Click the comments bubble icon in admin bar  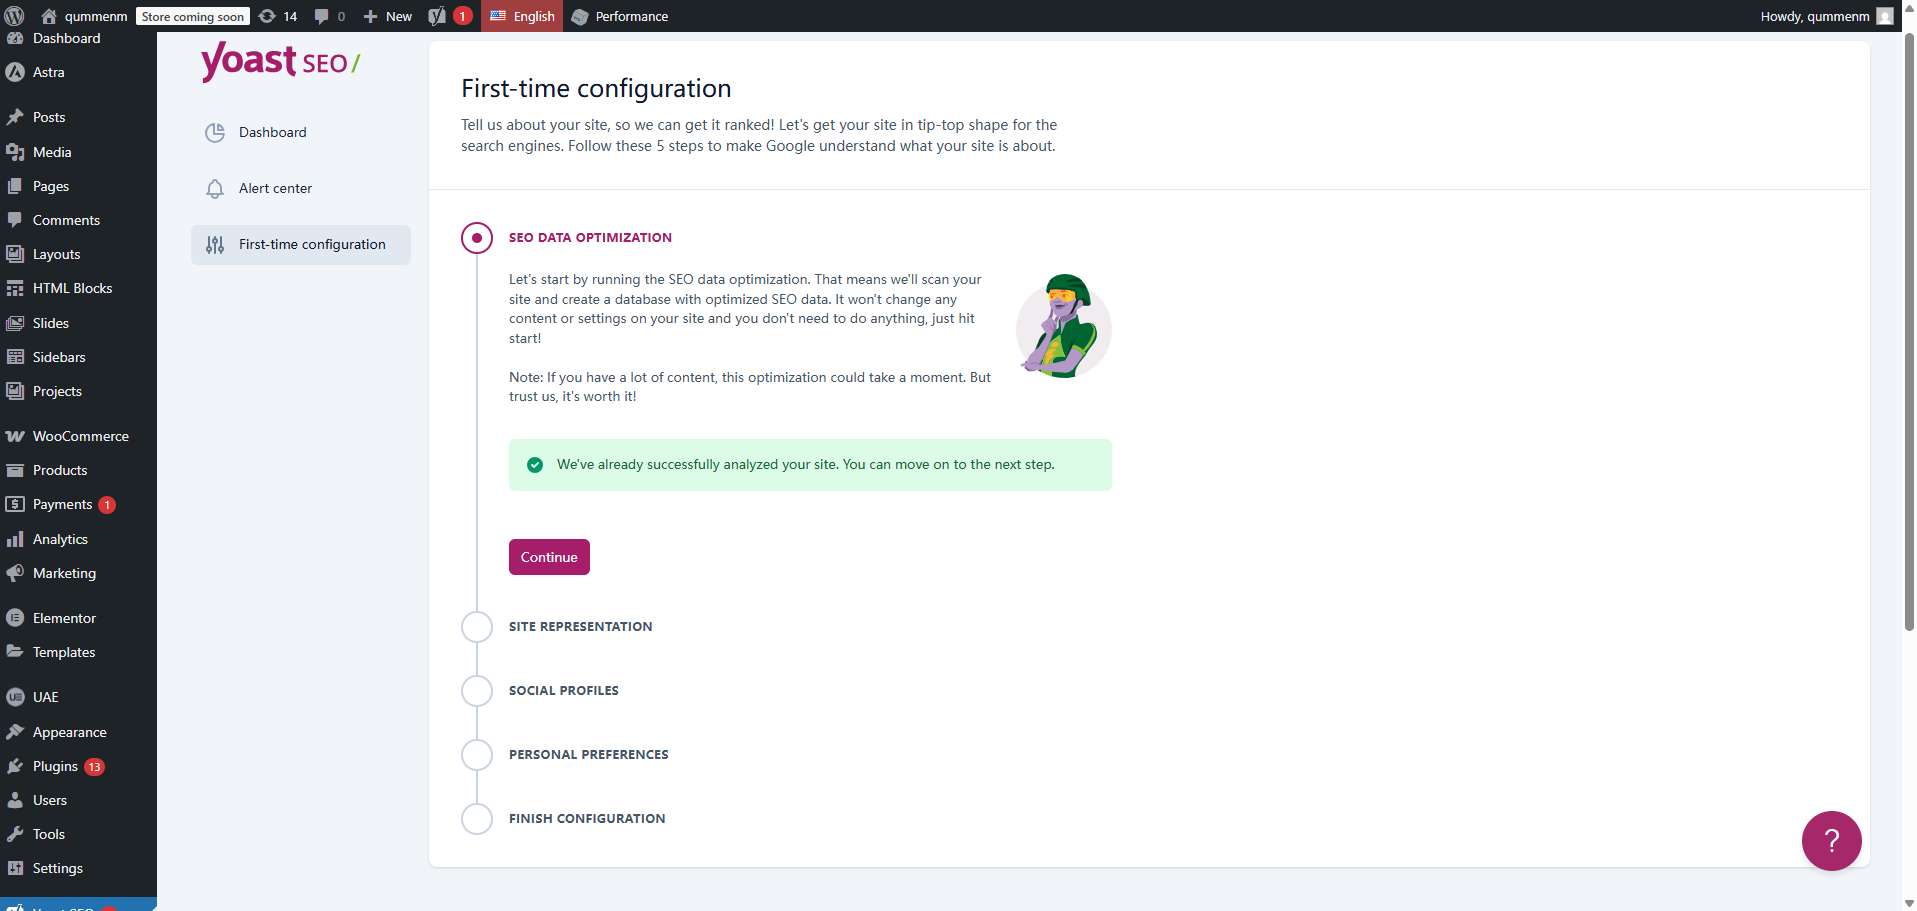point(321,16)
